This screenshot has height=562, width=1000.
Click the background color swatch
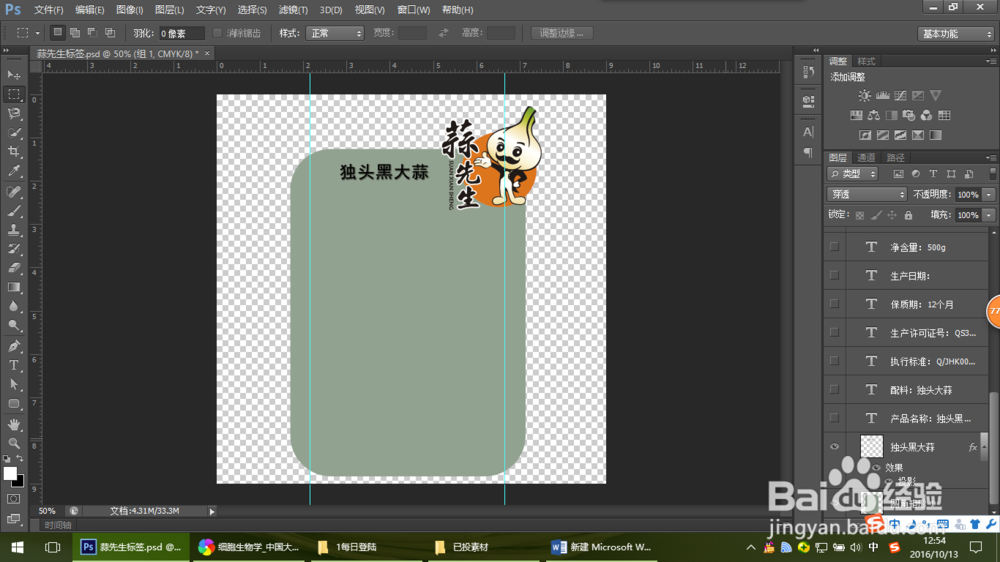click(x=19, y=482)
